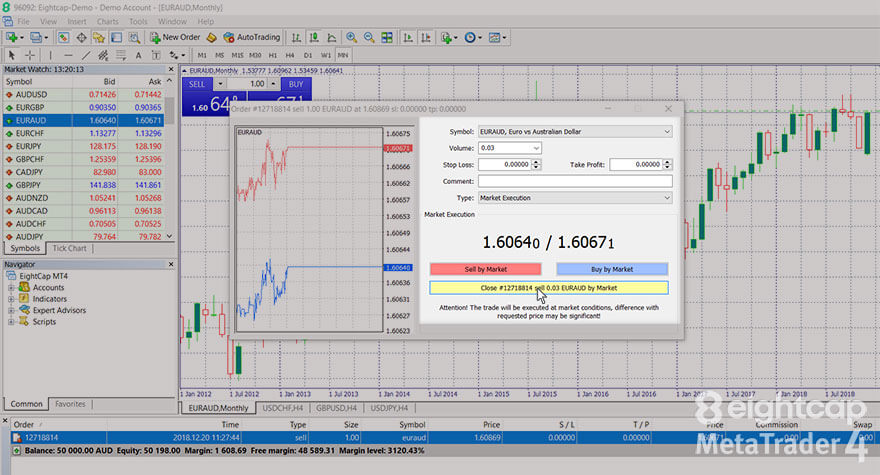Select the MN monthly timeframe
The height and width of the screenshot is (475, 880).
(x=343, y=55)
